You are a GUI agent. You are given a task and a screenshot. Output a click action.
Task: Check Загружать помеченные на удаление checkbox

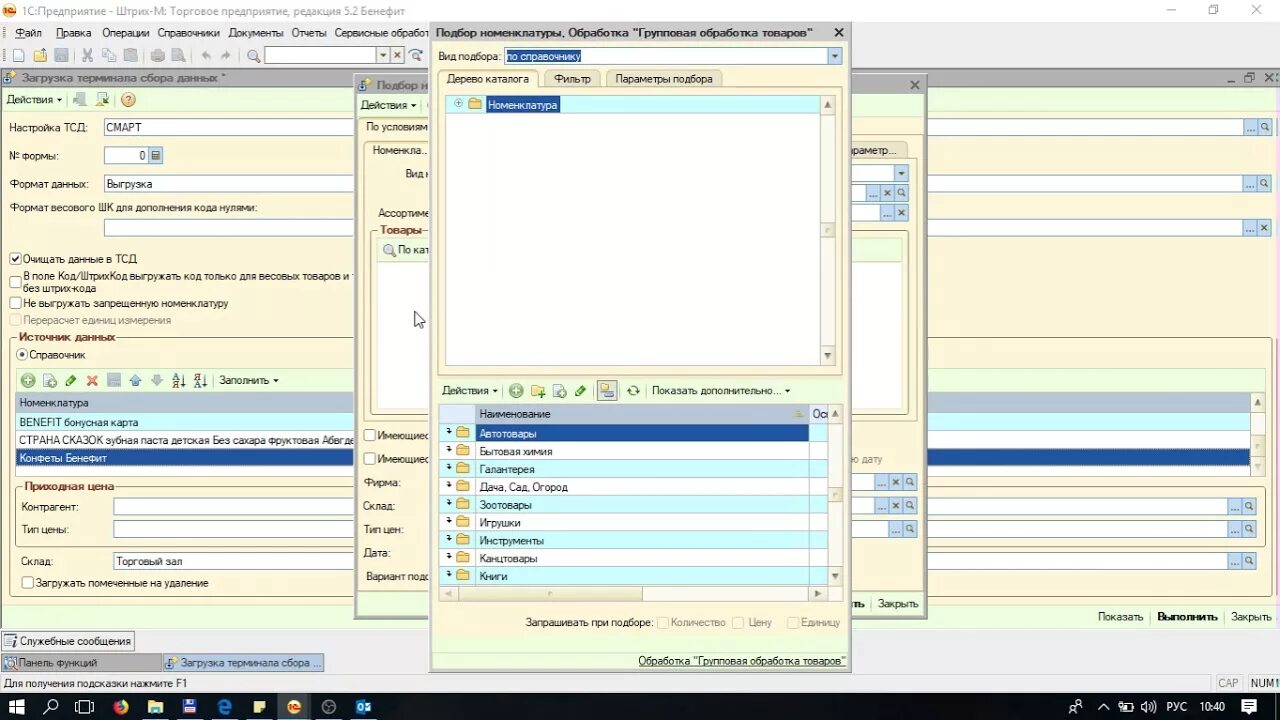[x=28, y=583]
